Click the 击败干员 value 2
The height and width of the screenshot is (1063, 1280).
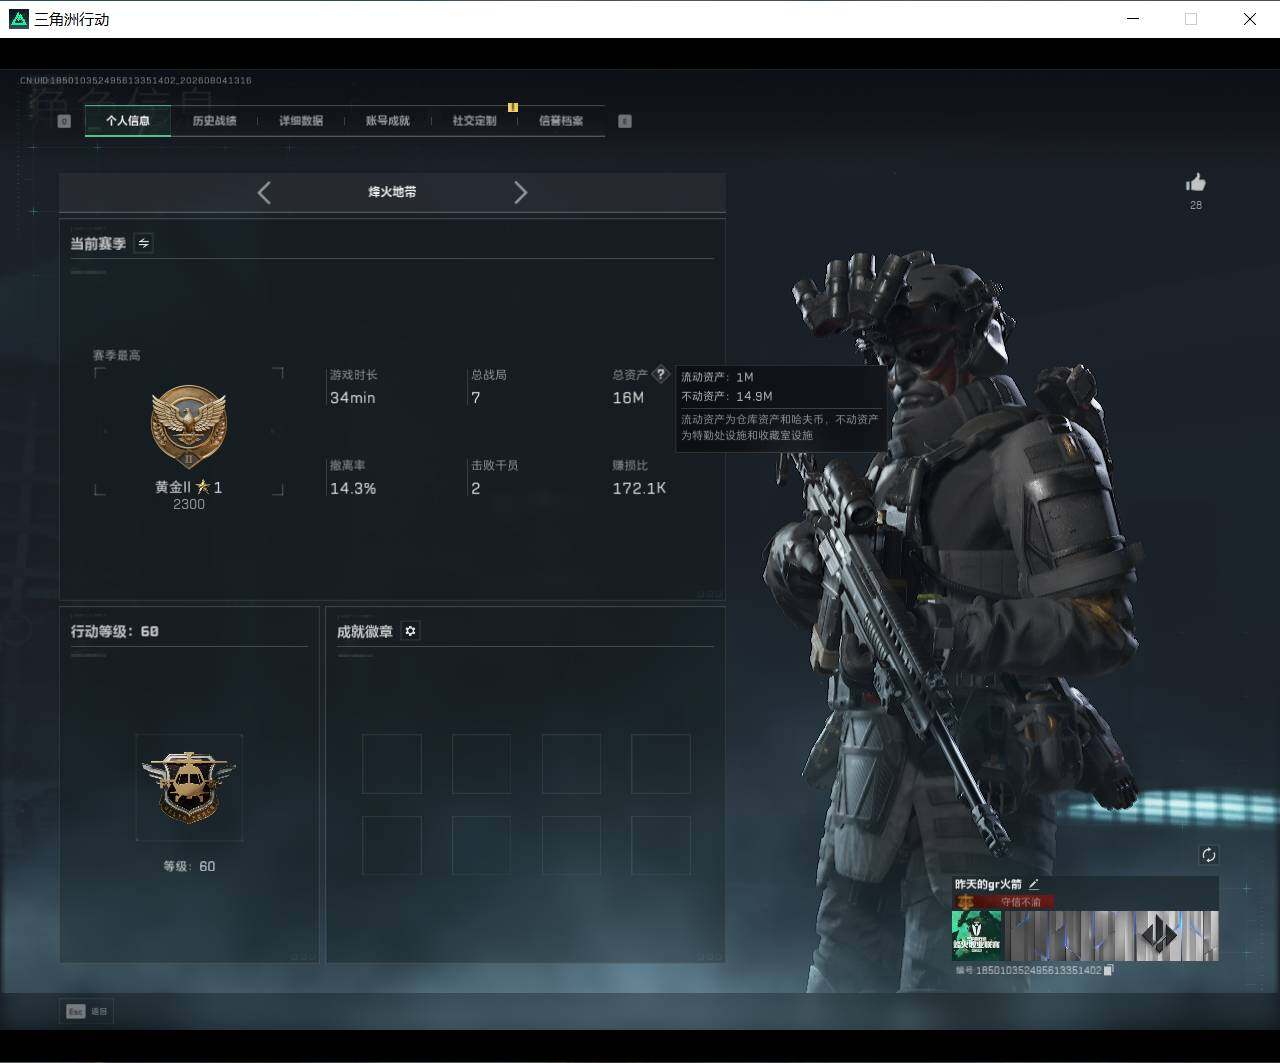tap(476, 489)
